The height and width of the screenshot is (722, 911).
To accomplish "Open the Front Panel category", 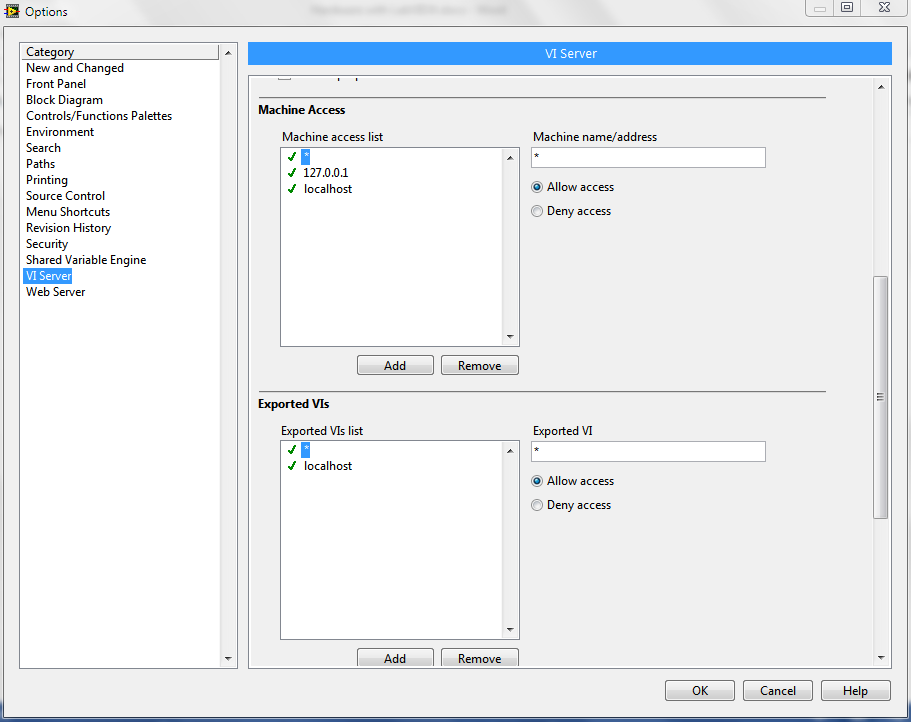I will point(56,84).
